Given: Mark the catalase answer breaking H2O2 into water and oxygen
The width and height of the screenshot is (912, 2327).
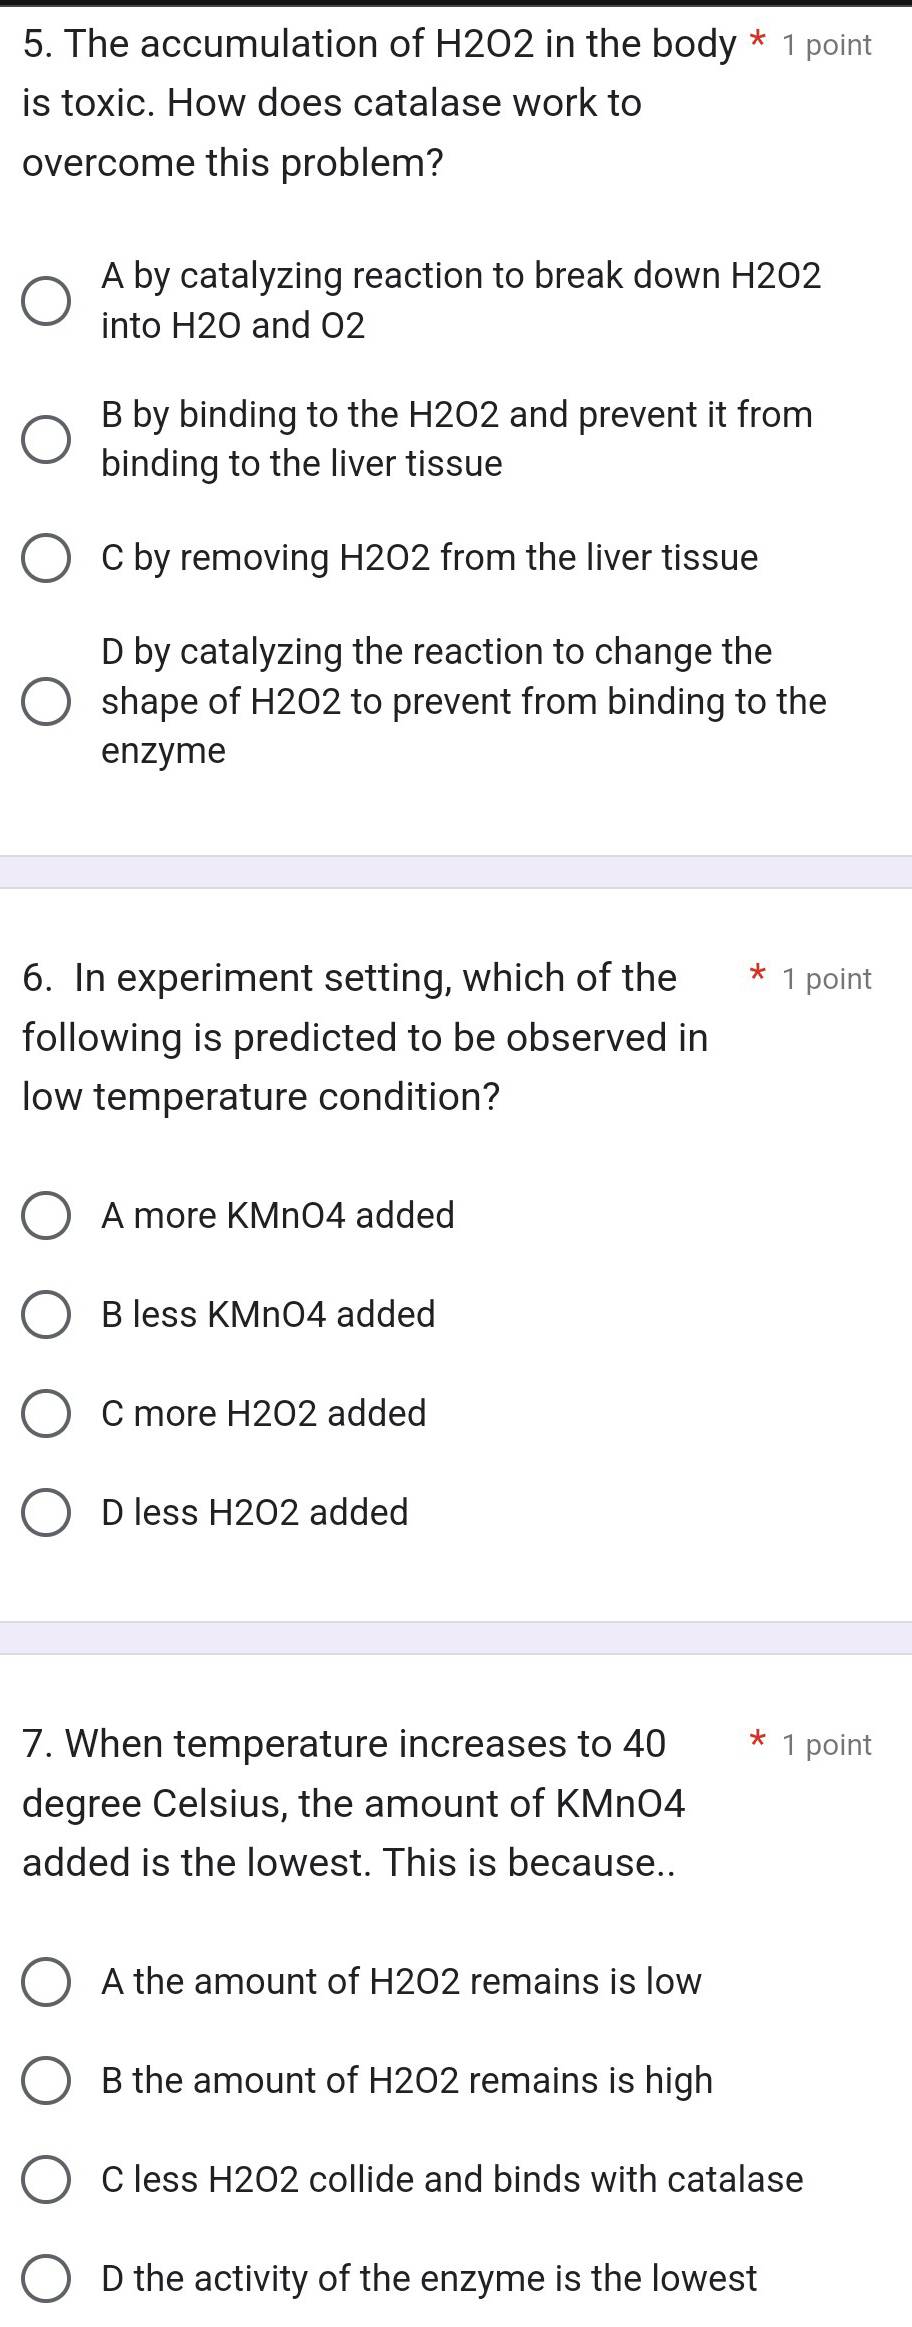Looking at the screenshot, I should point(44,298).
